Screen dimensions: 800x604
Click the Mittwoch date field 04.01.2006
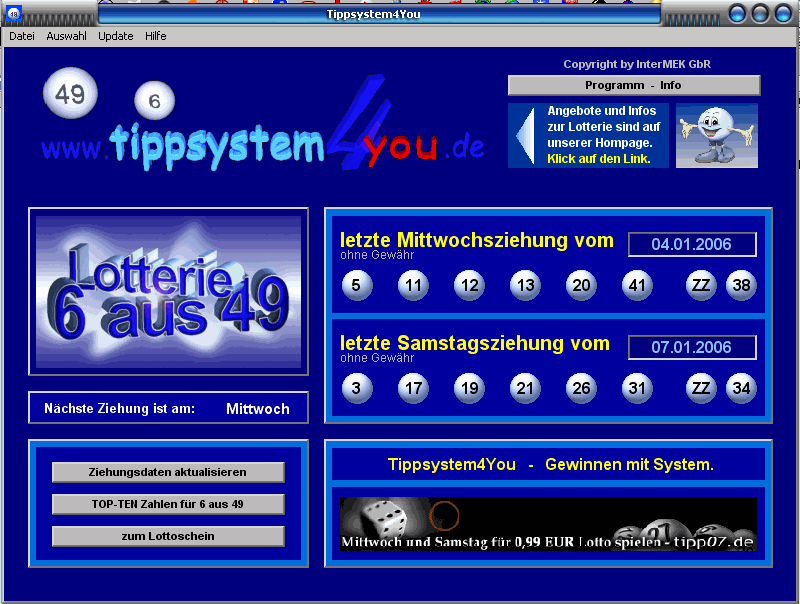[x=692, y=244]
